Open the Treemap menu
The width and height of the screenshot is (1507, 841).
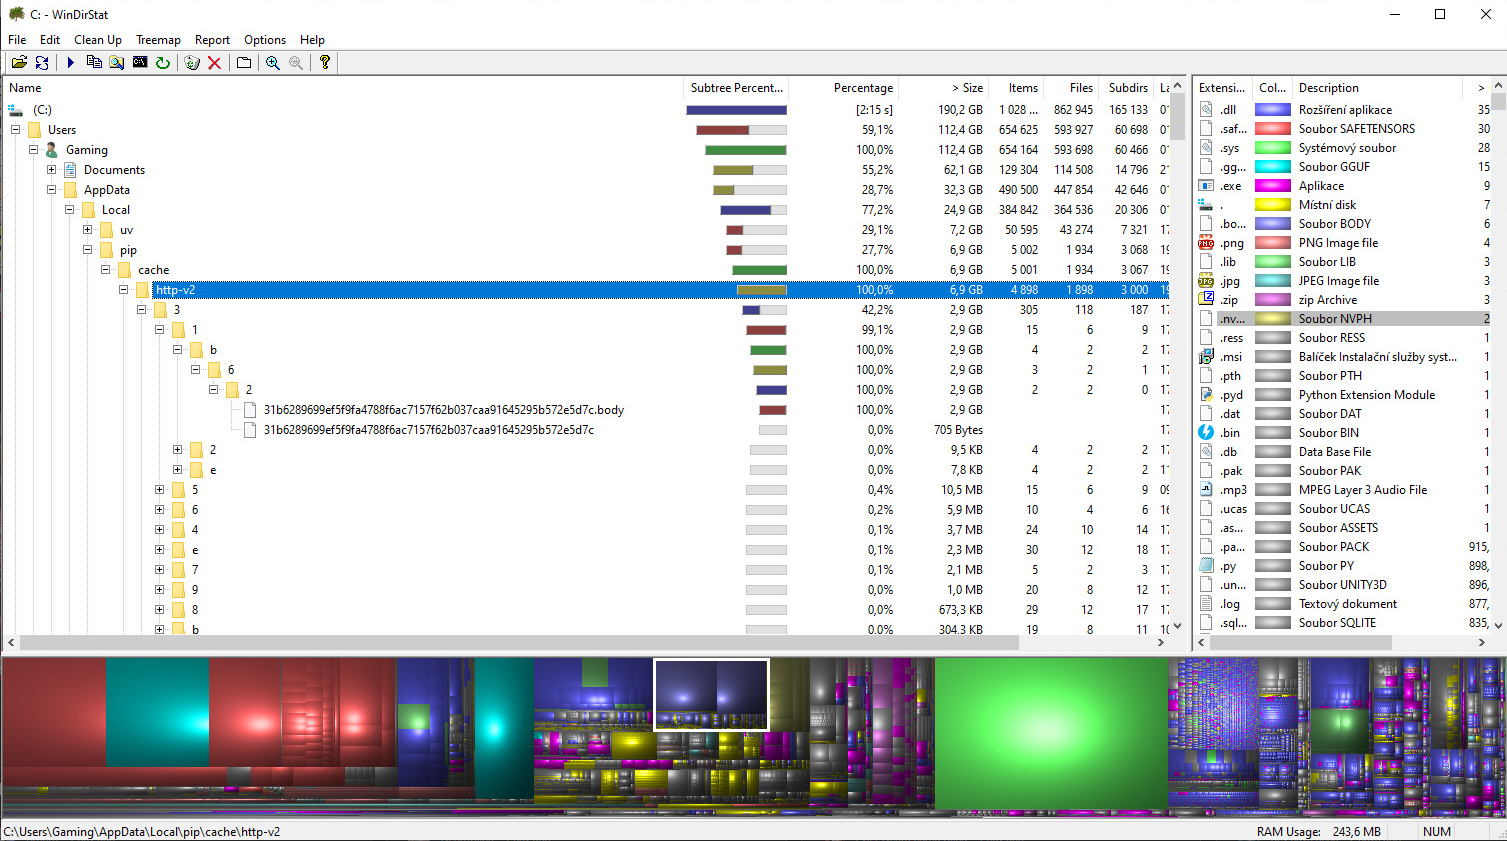158,40
